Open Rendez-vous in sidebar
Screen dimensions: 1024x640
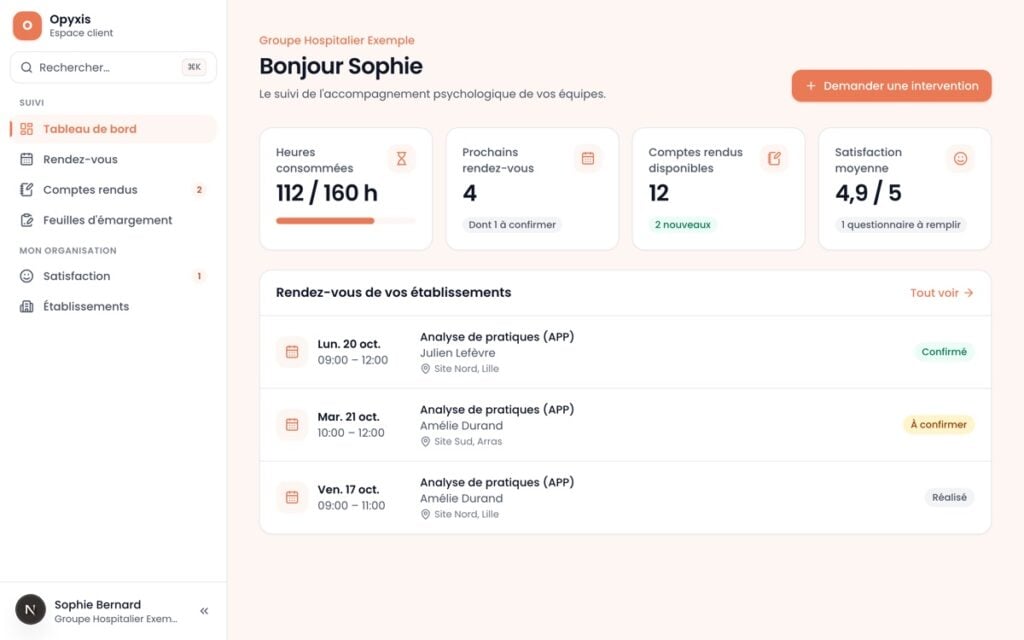[114, 159]
